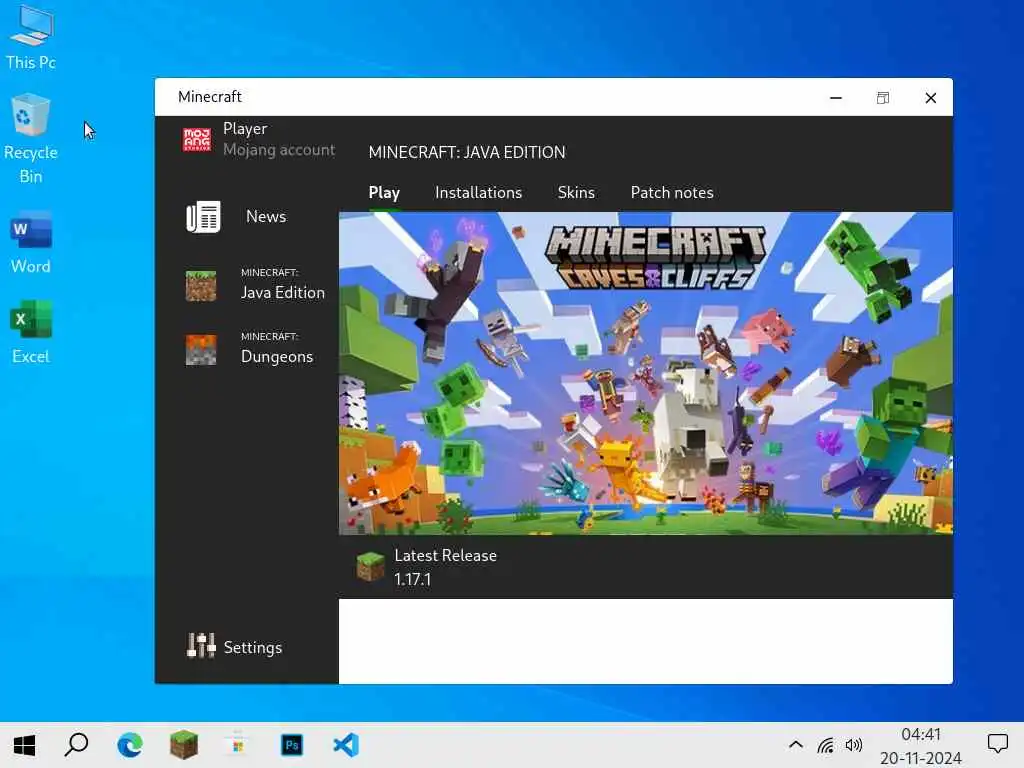
Task: Launch Excel from the desktop
Action: [31, 332]
